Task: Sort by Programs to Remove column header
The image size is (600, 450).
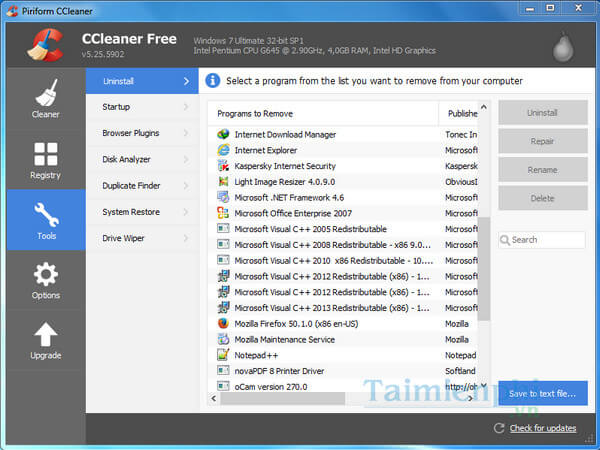Action: point(323,114)
